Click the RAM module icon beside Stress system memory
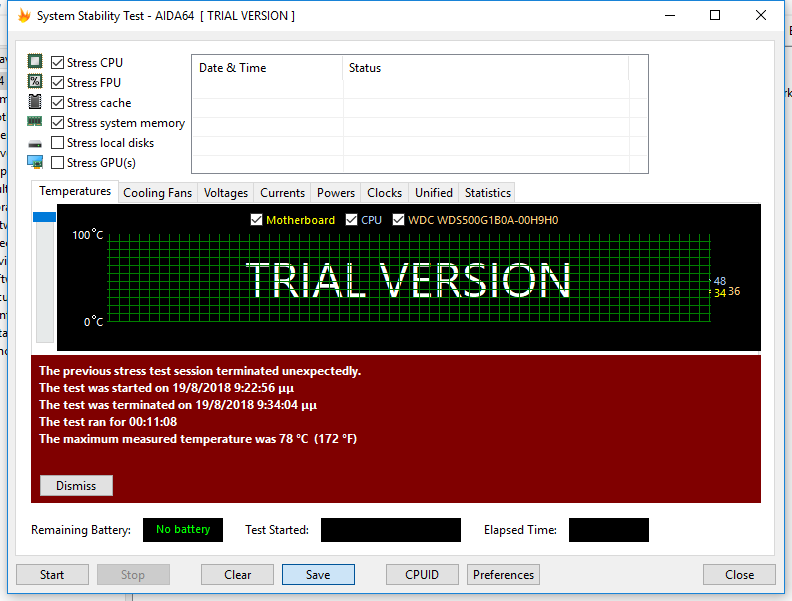This screenshot has width=792, height=601. pos(35,121)
